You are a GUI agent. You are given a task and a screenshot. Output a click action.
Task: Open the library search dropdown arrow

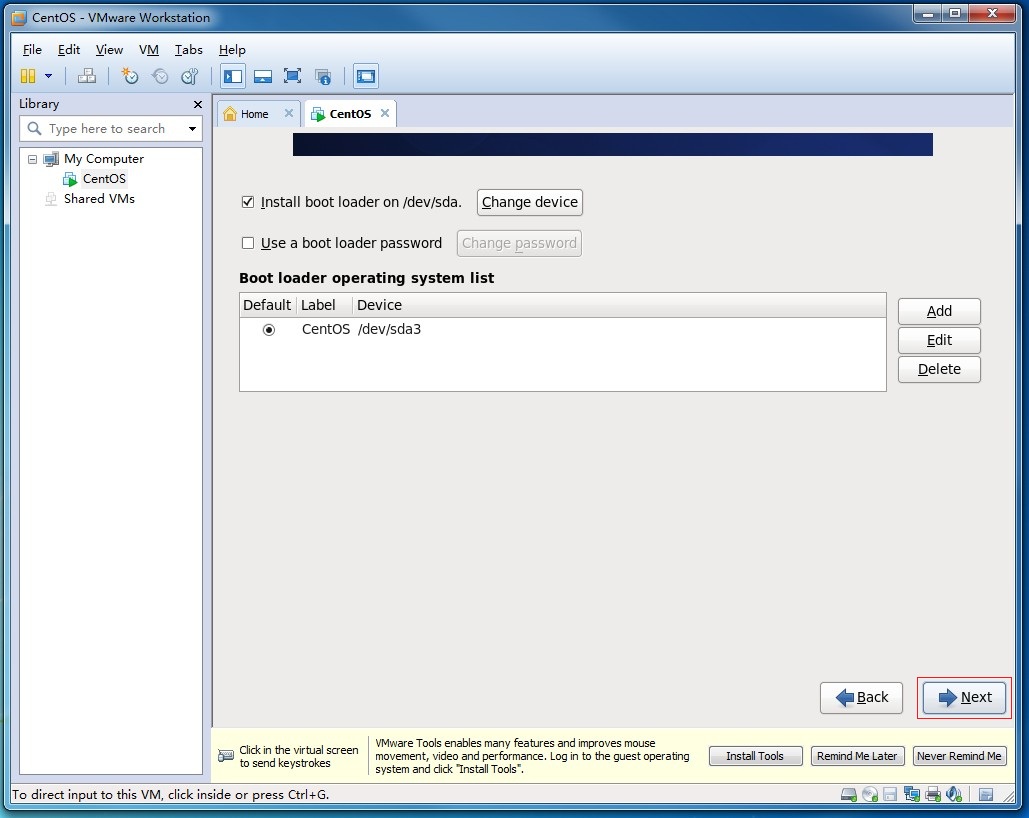point(192,129)
